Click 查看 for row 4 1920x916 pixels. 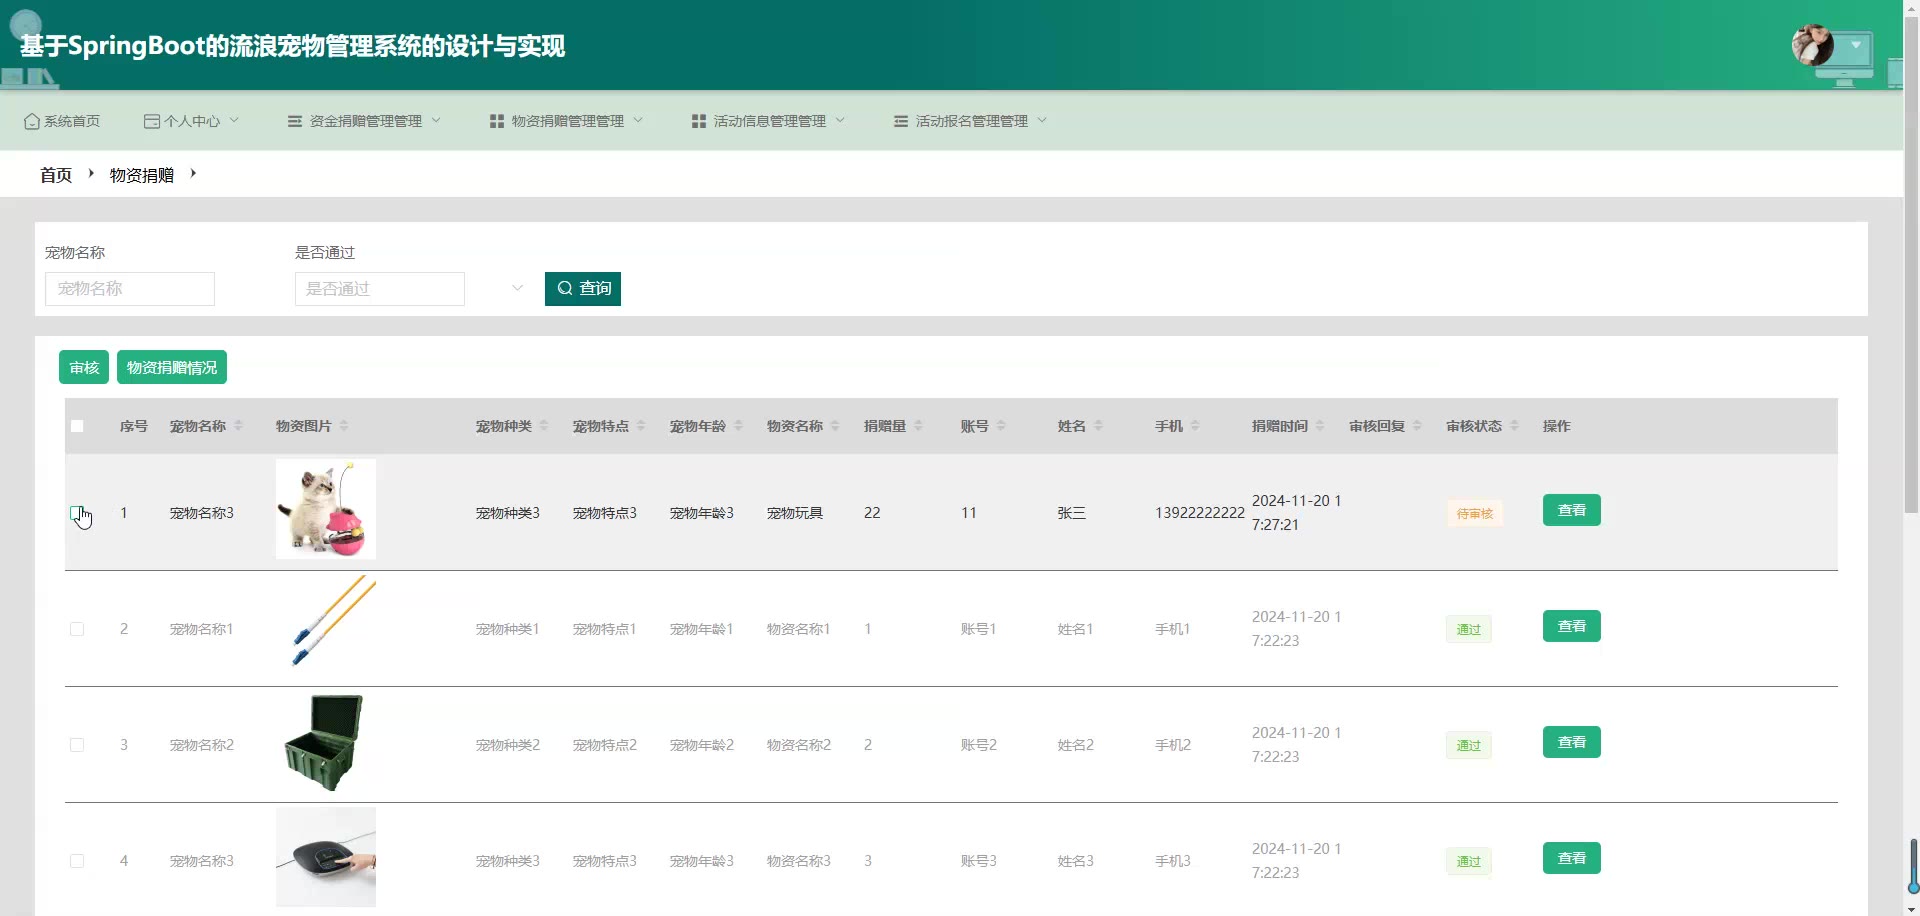(x=1572, y=858)
